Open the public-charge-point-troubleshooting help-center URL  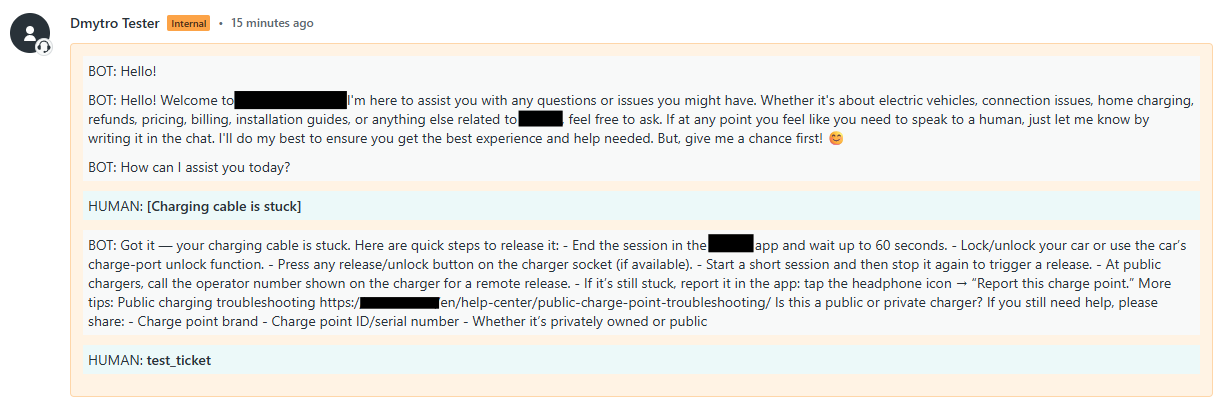565,302
